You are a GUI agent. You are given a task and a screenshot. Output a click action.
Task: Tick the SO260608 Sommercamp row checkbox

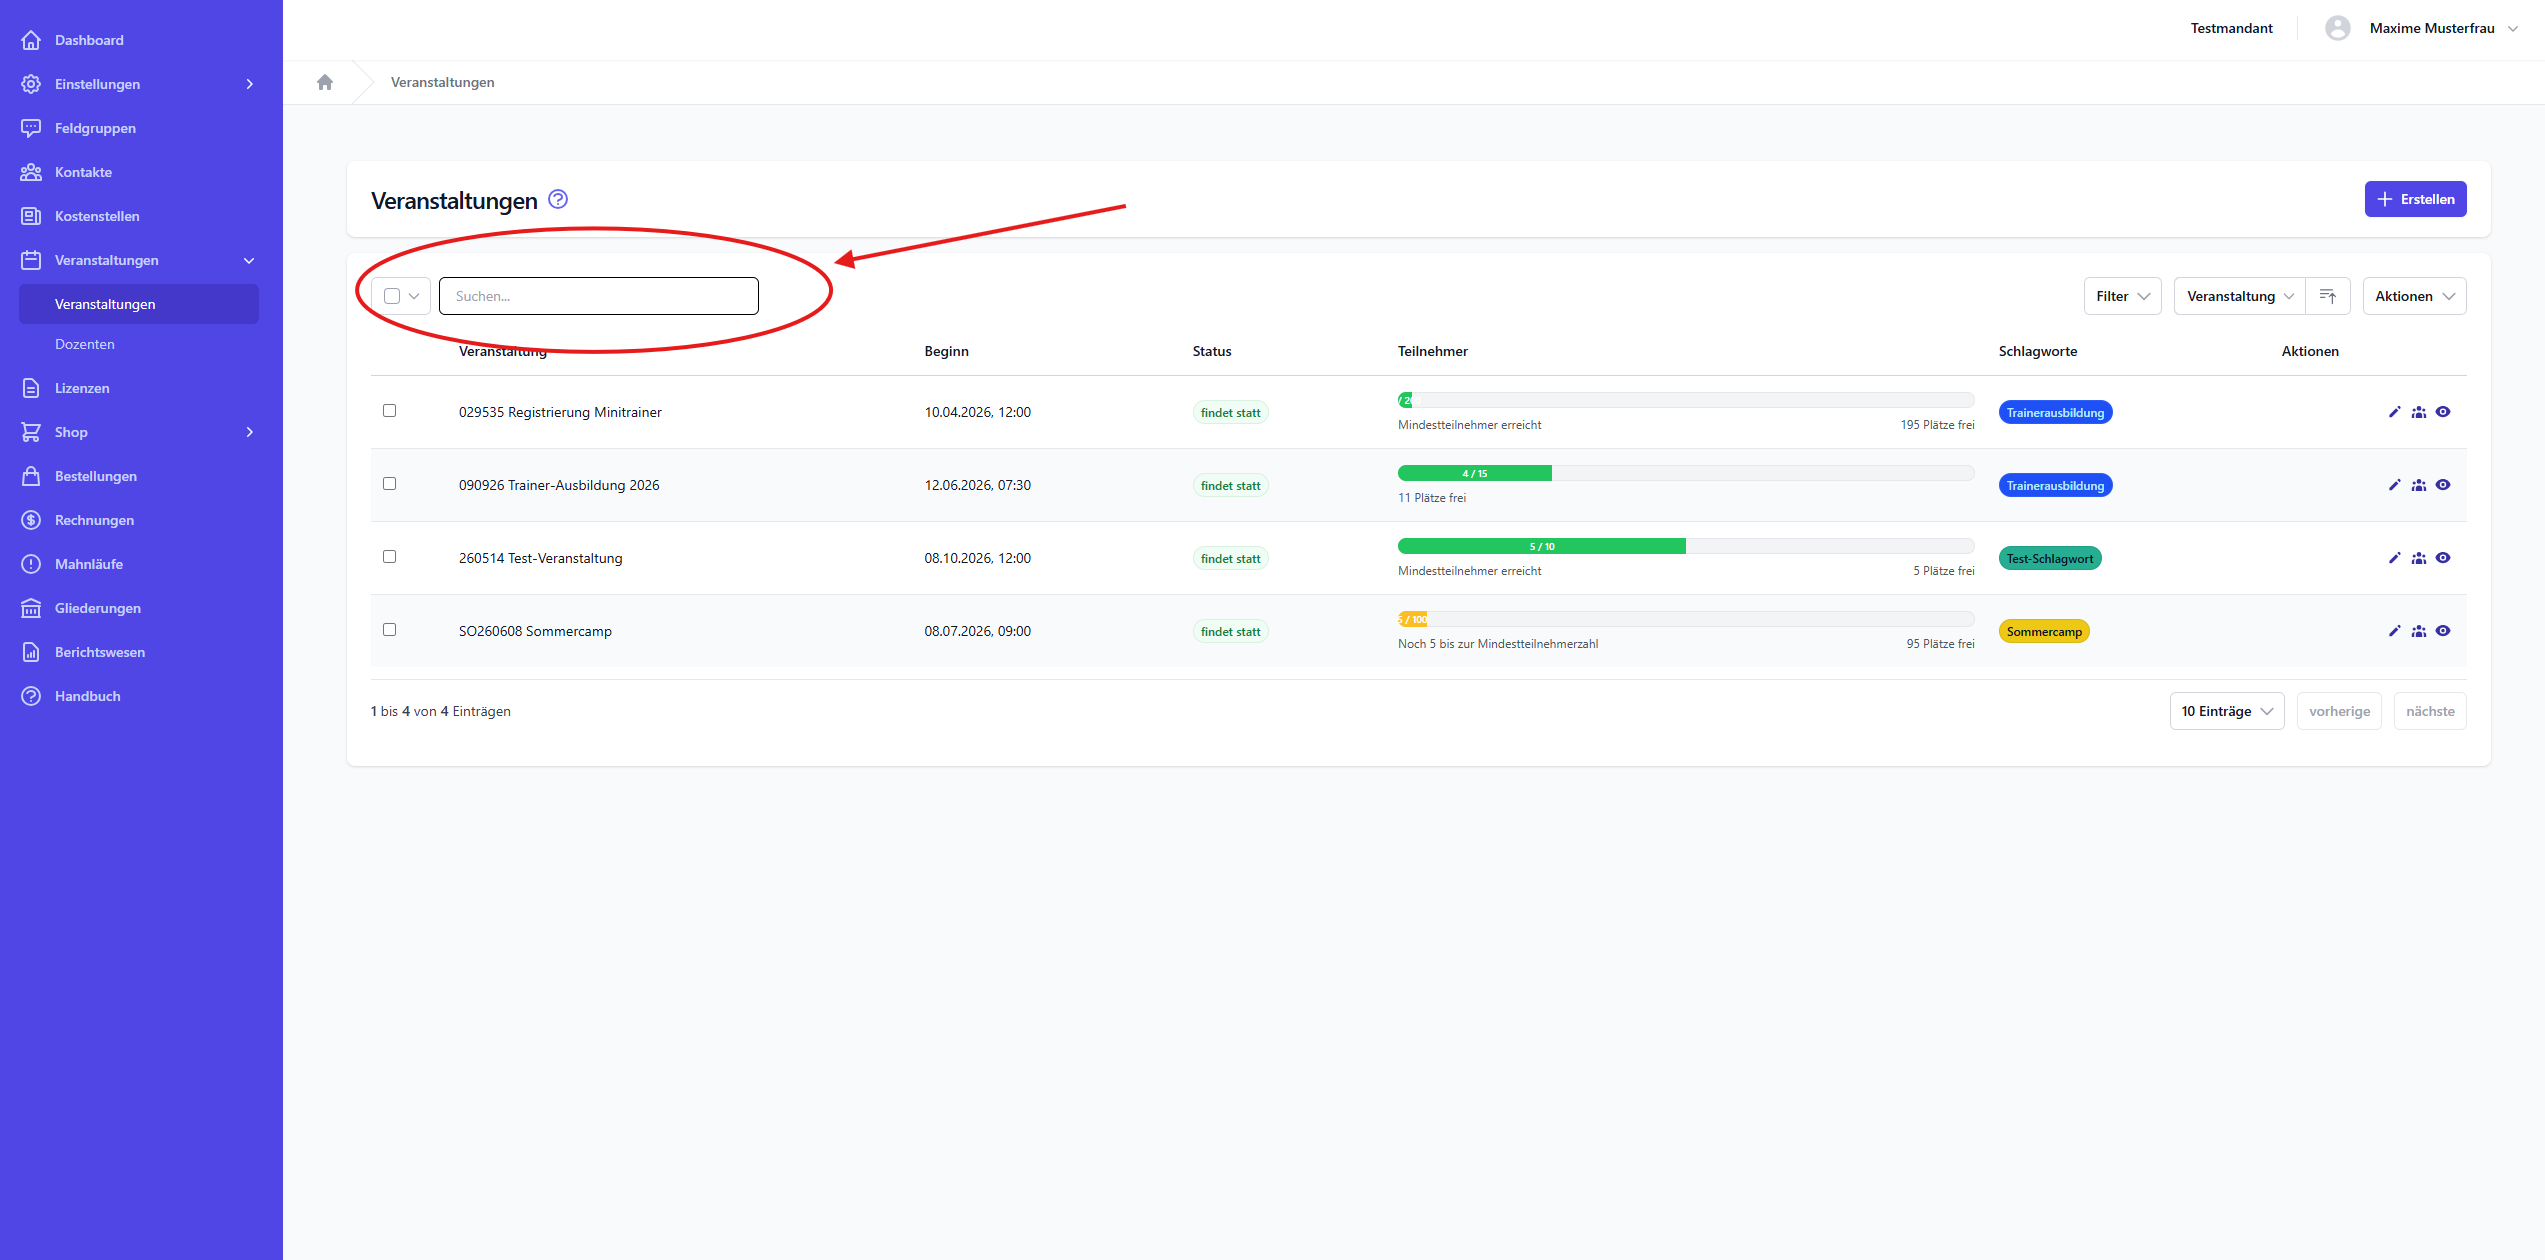point(390,630)
